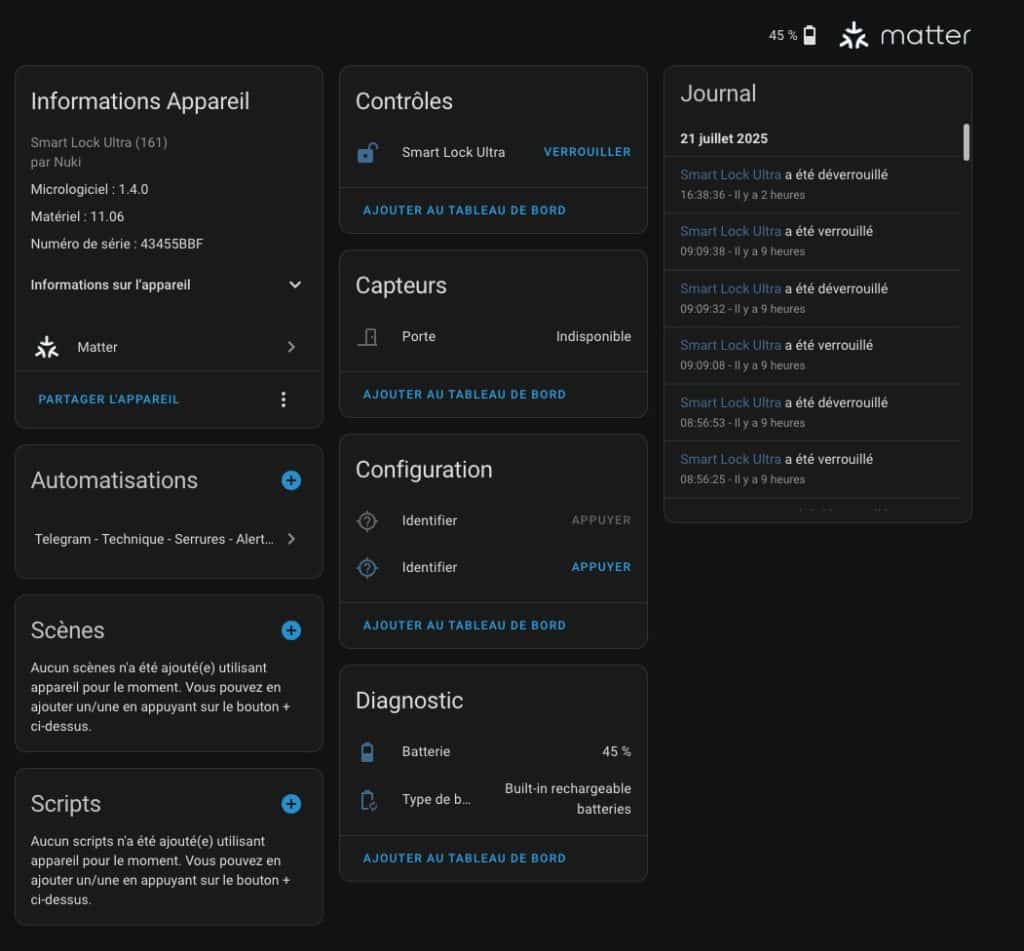Click the Scènes card heading
The image size is (1024, 951).
(67, 630)
